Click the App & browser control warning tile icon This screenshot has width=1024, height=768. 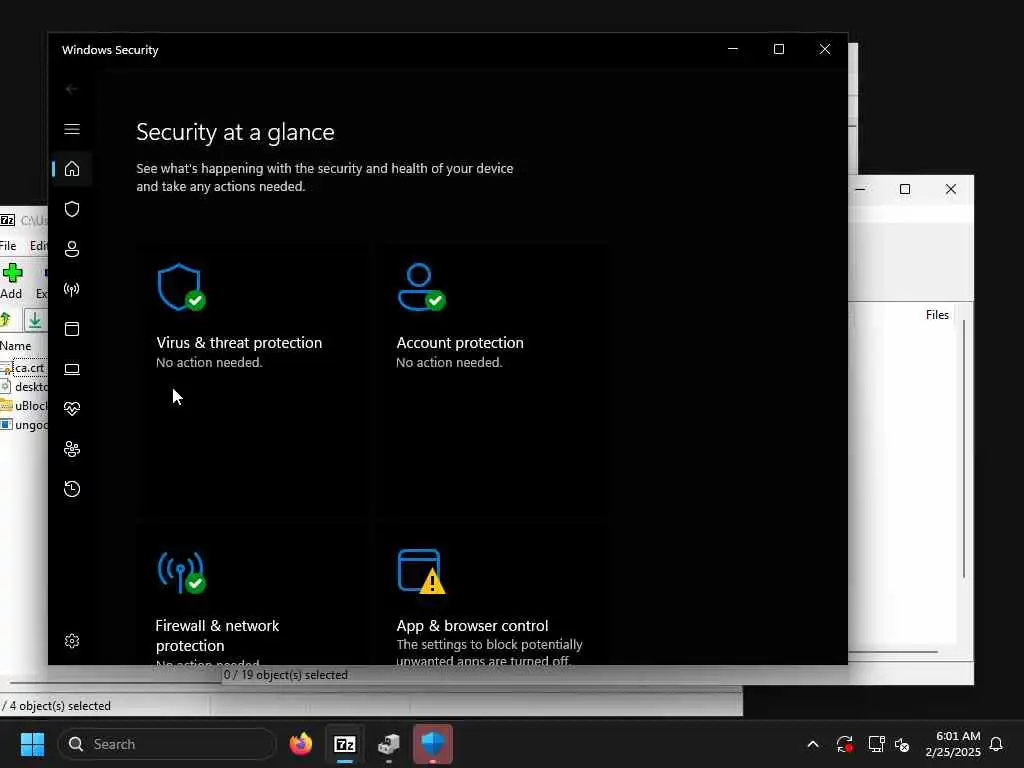pos(421,571)
